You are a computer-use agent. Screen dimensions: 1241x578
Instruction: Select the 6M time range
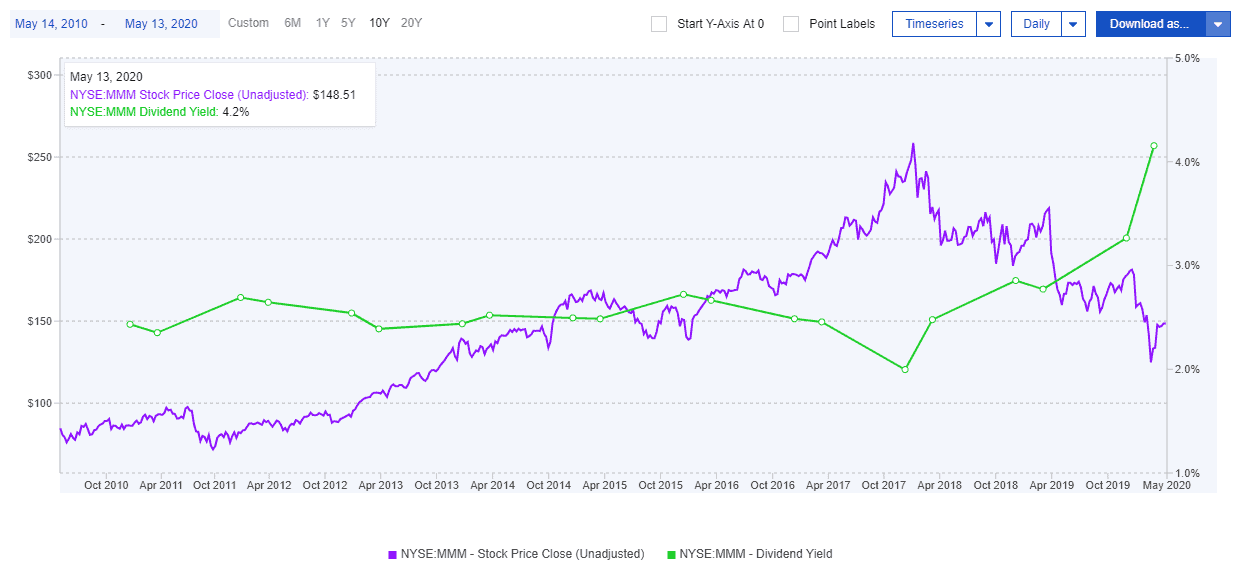(x=292, y=23)
